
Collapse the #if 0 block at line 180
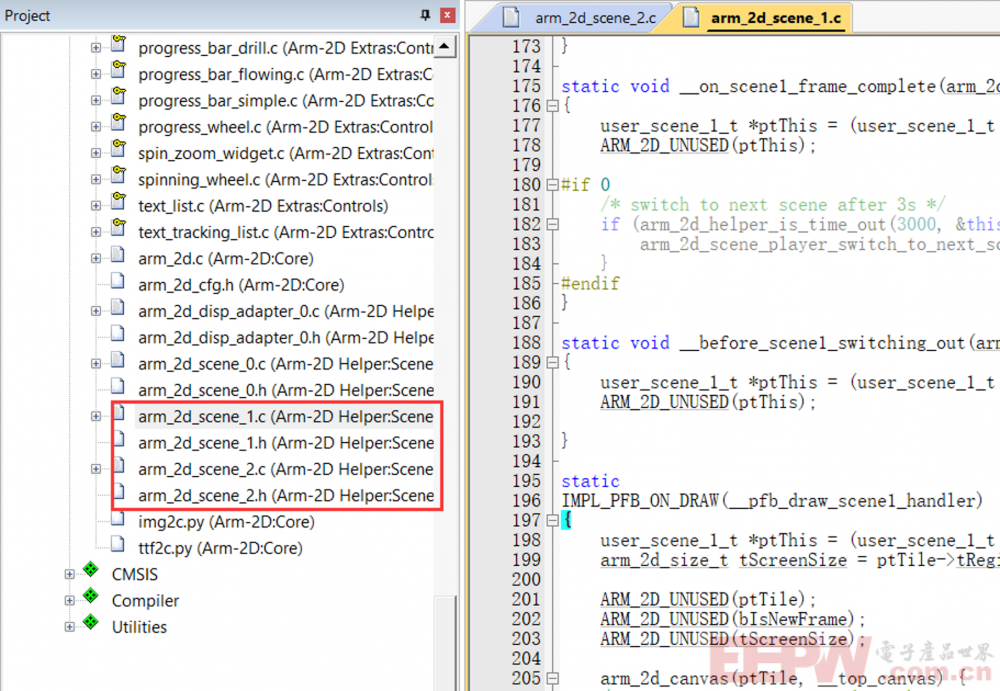(552, 185)
